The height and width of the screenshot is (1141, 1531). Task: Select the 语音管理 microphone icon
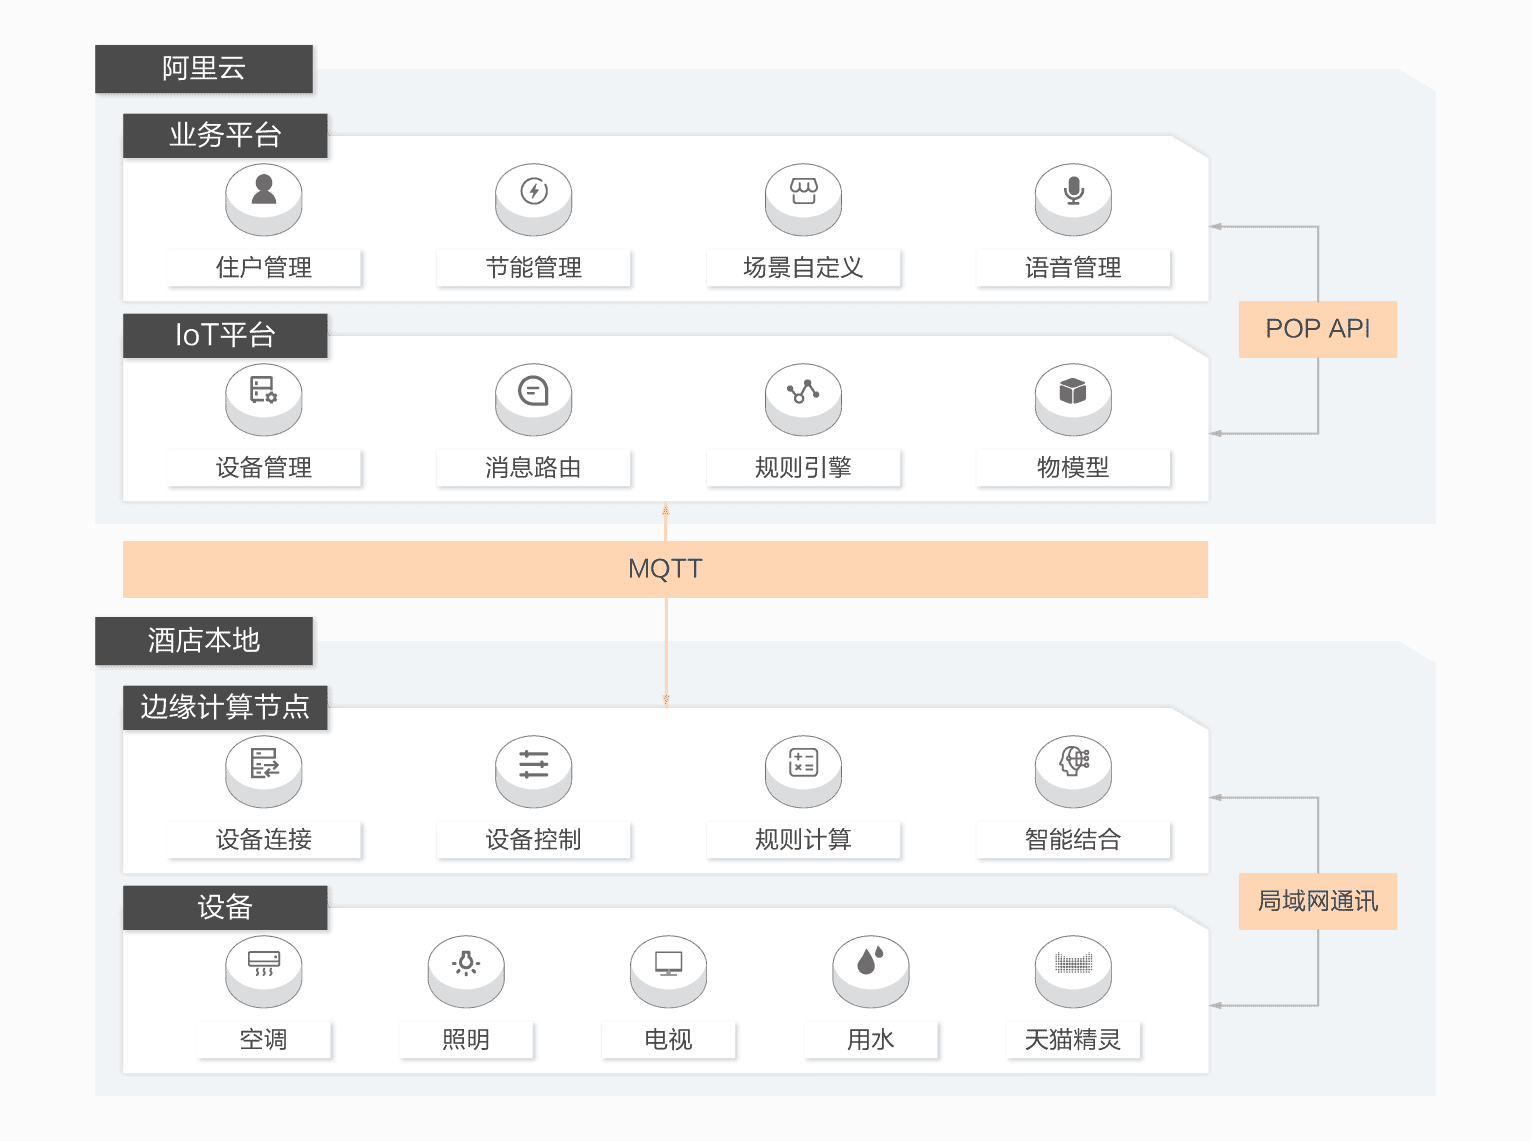[1073, 190]
